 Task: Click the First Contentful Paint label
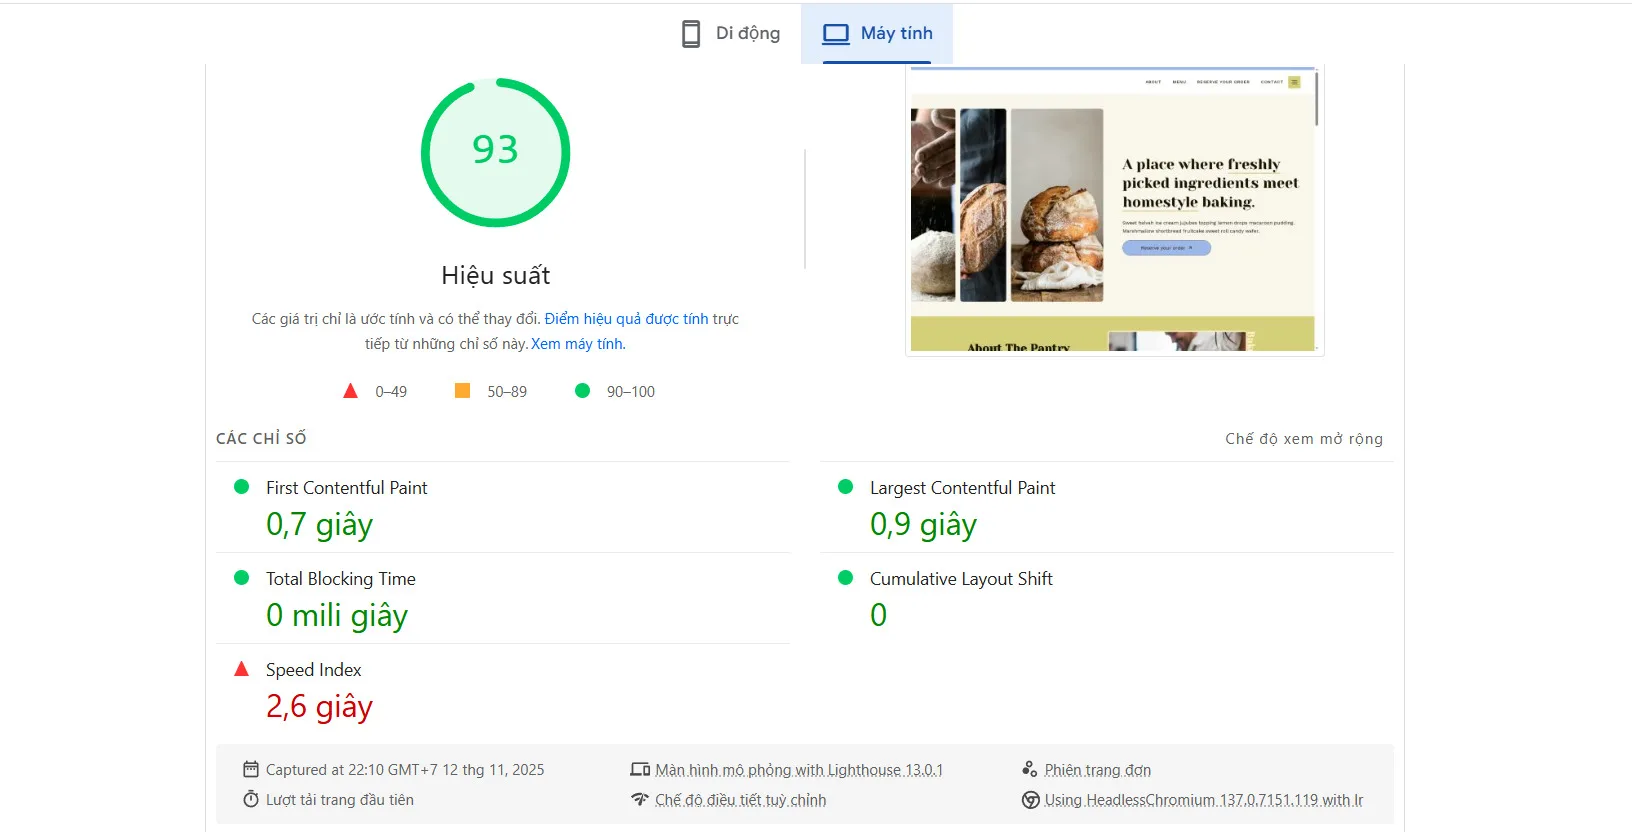[x=347, y=488]
